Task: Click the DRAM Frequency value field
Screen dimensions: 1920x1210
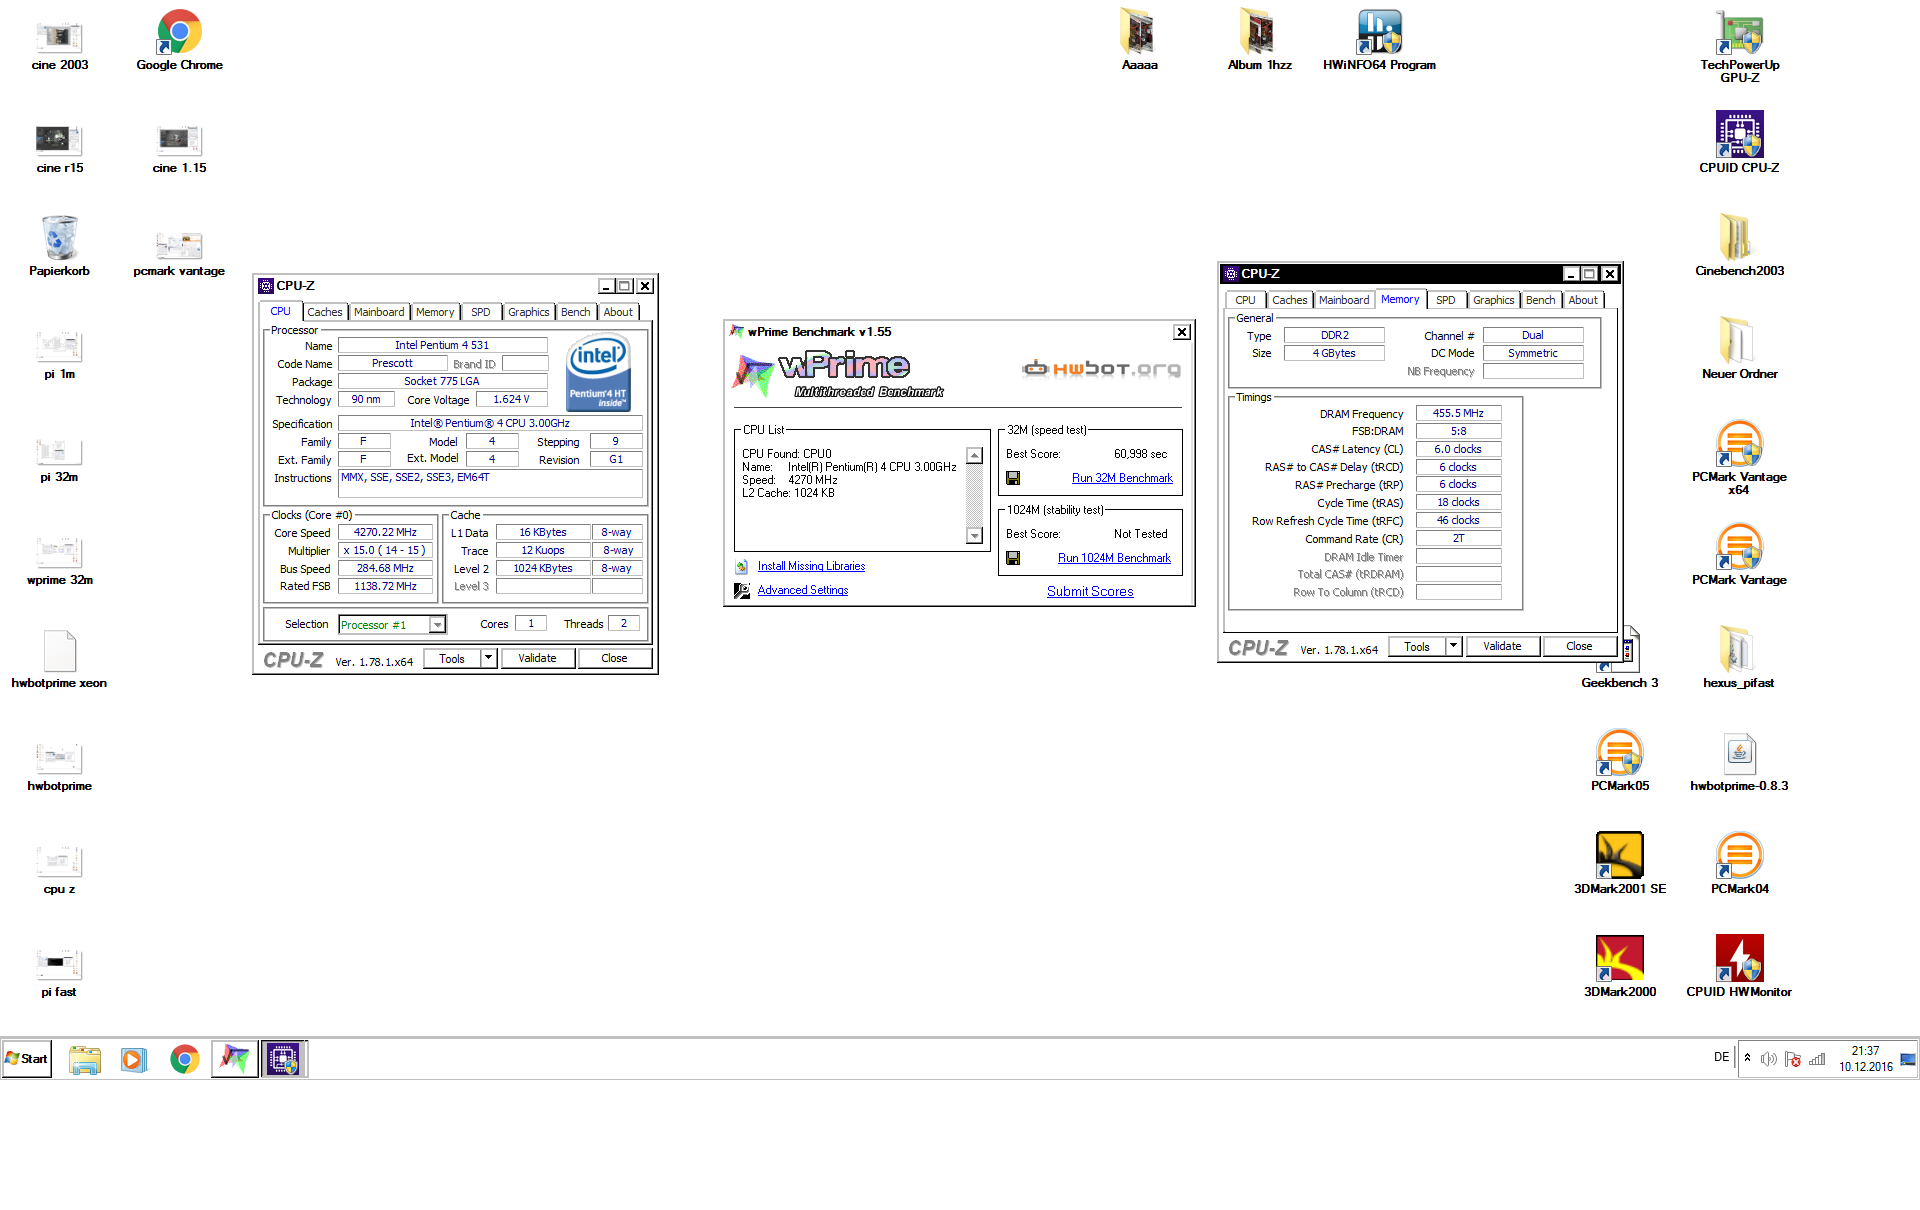Action: coord(1458,413)
